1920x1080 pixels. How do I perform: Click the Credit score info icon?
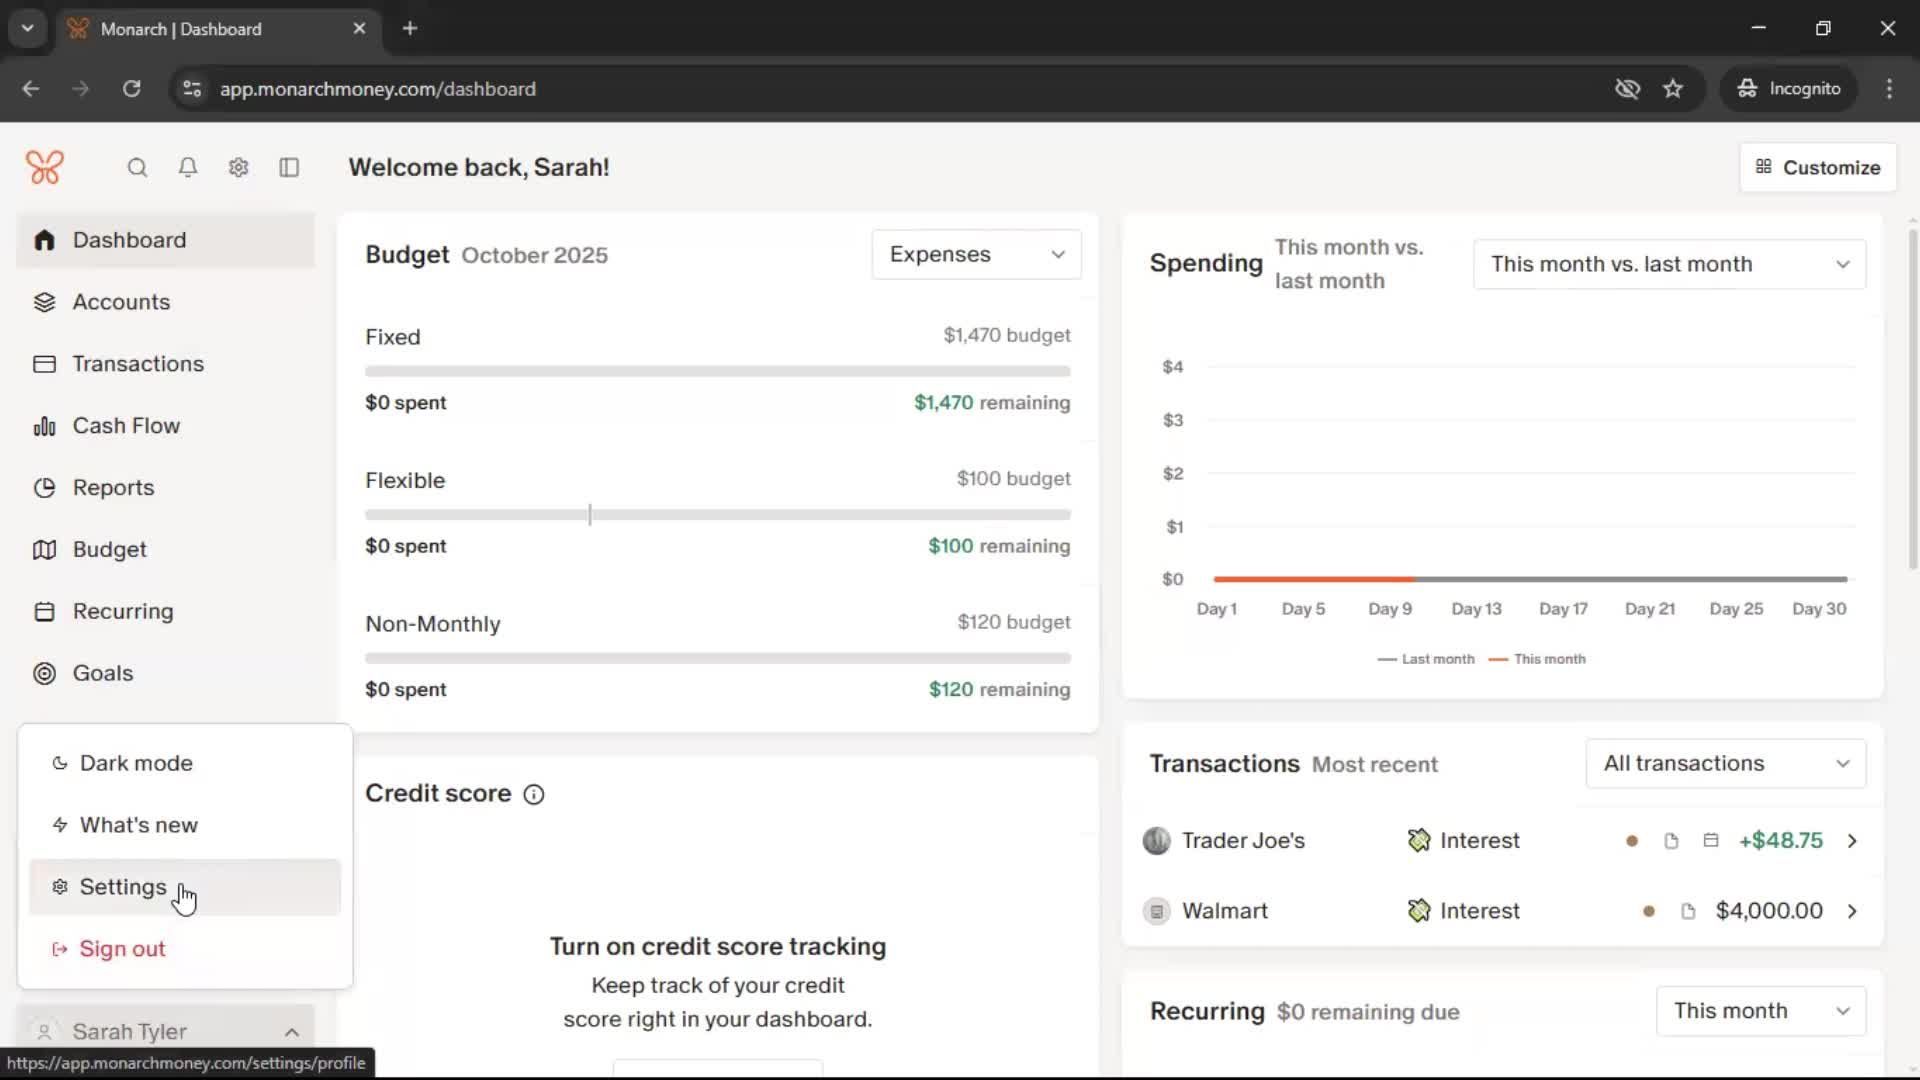click(x=534, y=794)
